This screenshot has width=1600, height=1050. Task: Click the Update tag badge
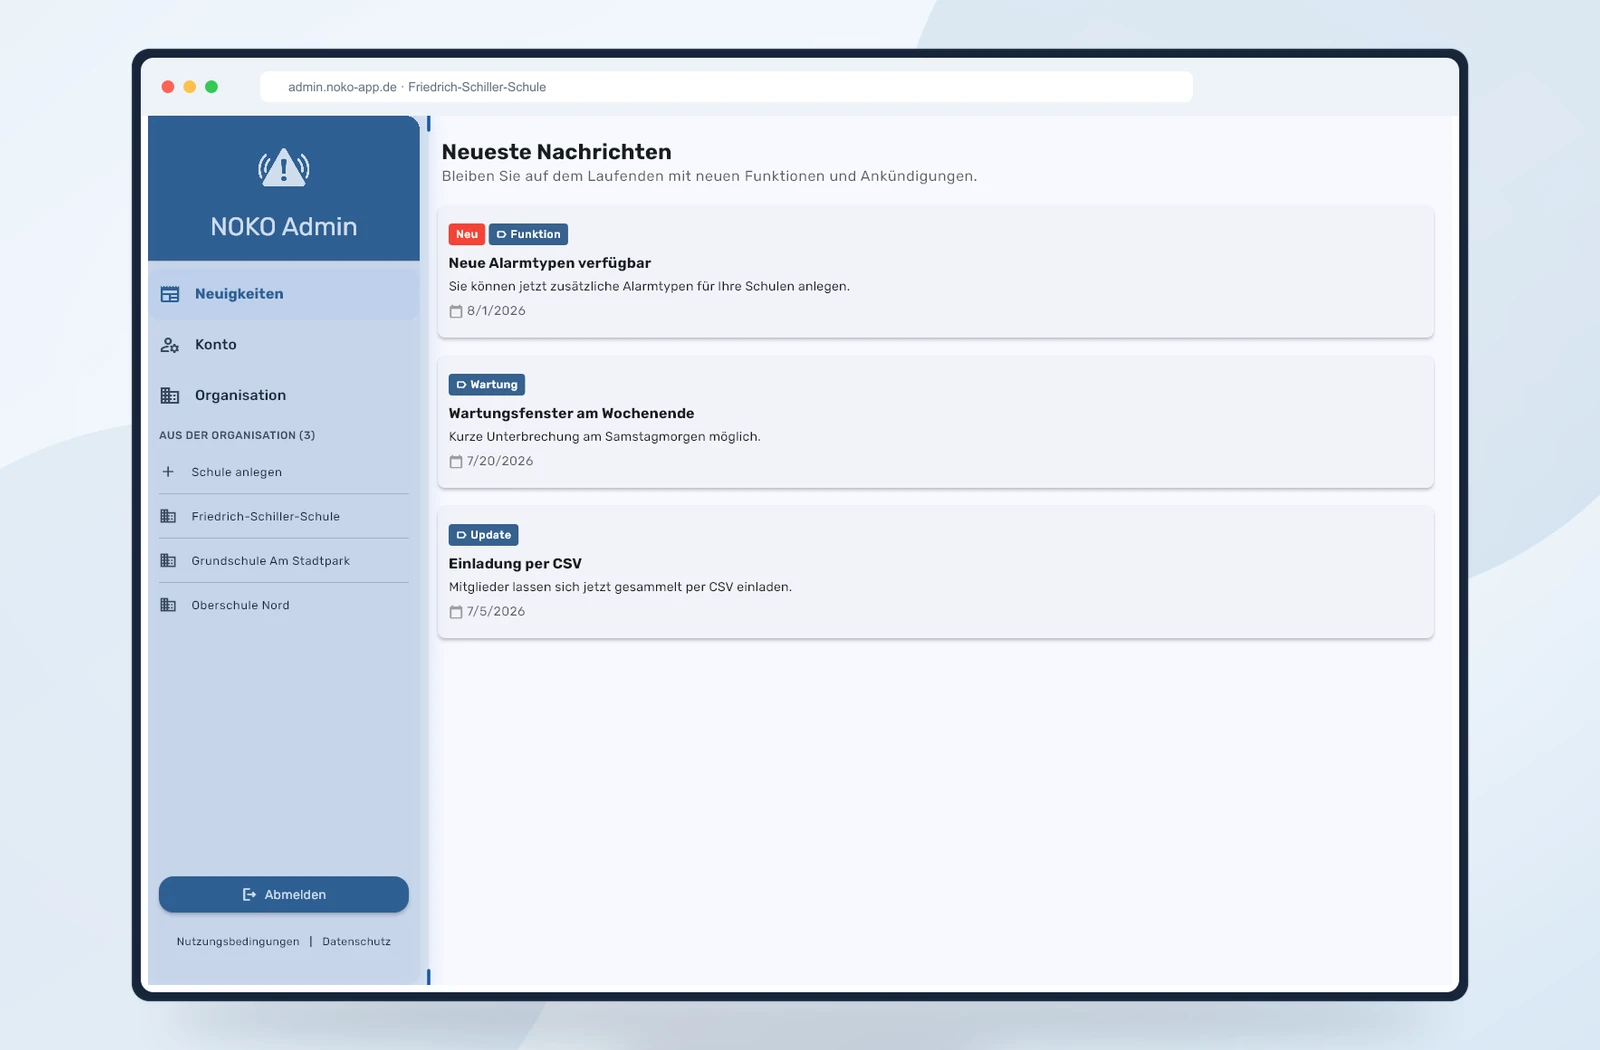(x=484, y=535)
